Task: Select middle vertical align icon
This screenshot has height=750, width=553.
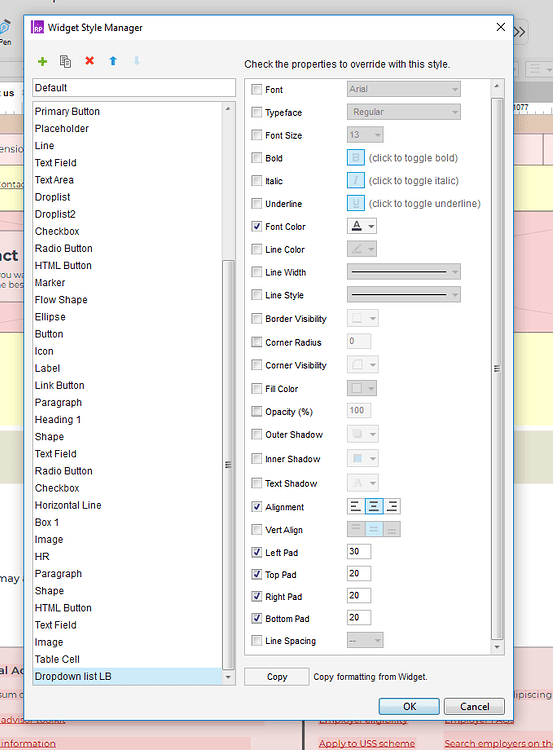Action: [374, 529]
